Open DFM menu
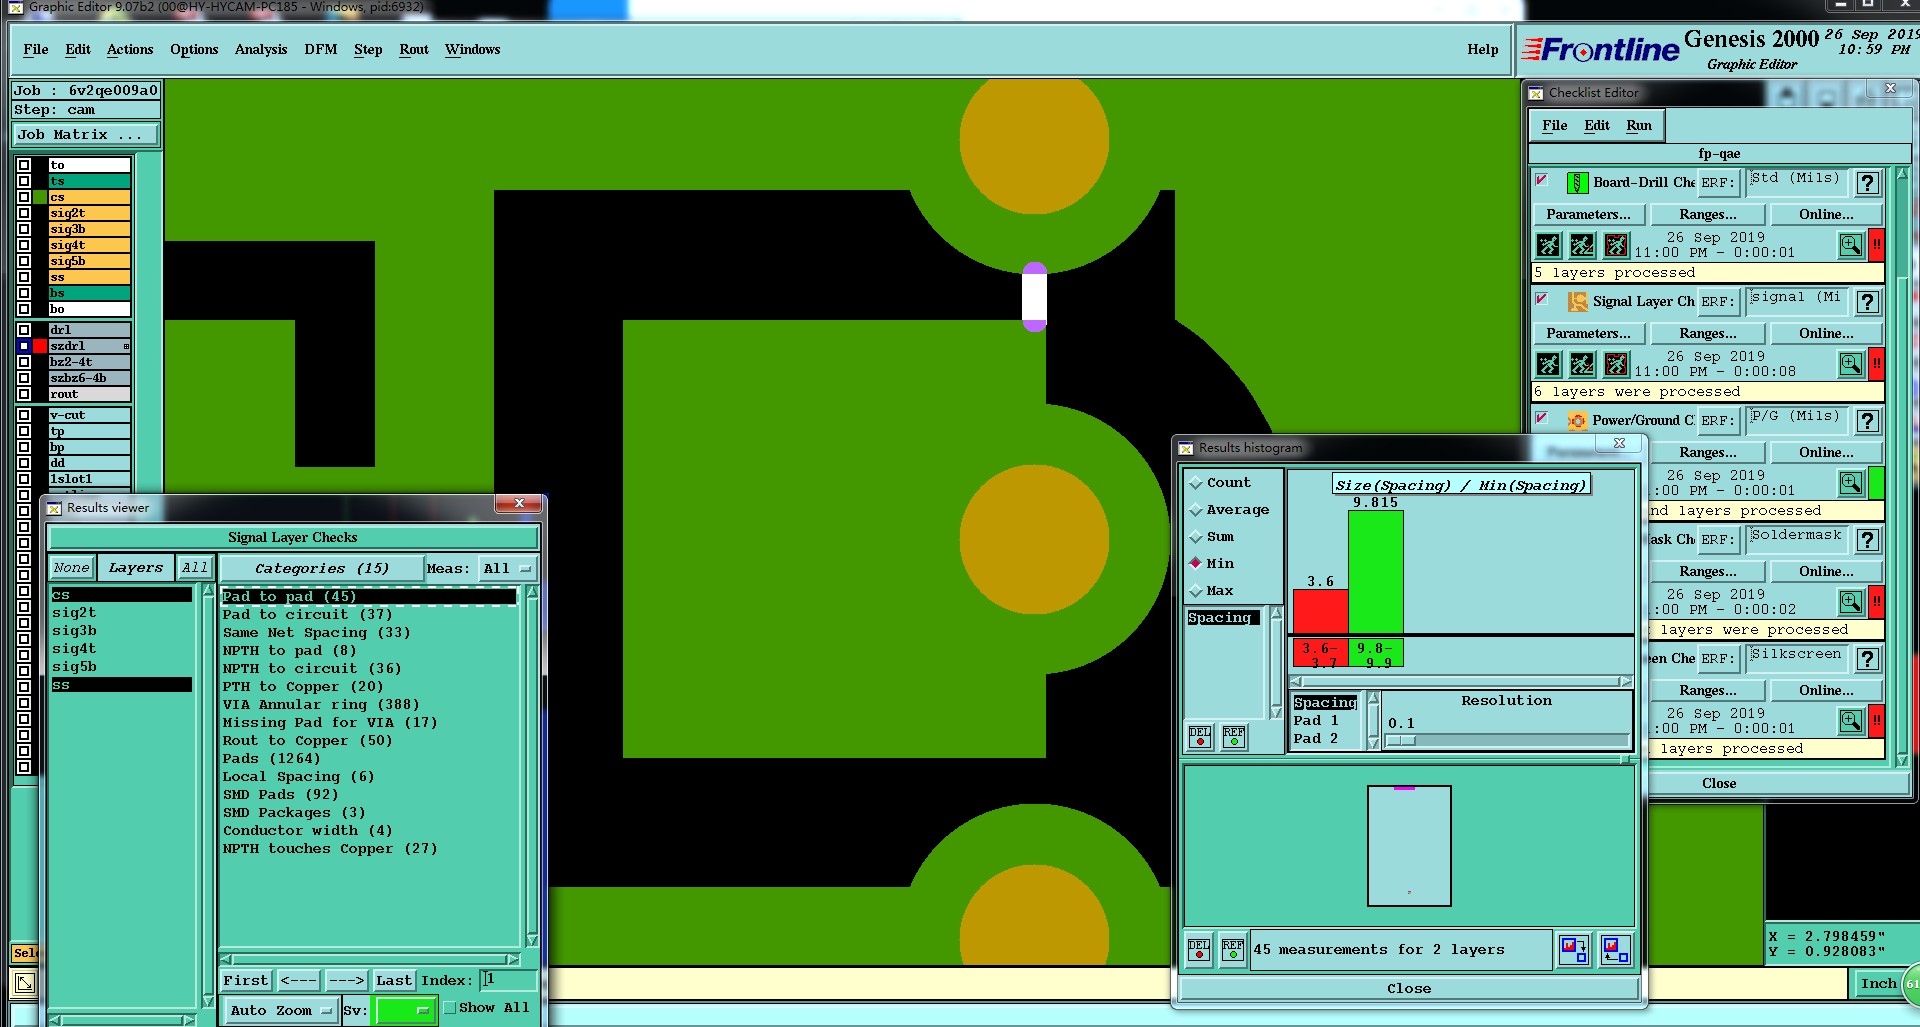Image resolution: width=1920 pixels, height=1027 pixels. click(x=321, y=49)
